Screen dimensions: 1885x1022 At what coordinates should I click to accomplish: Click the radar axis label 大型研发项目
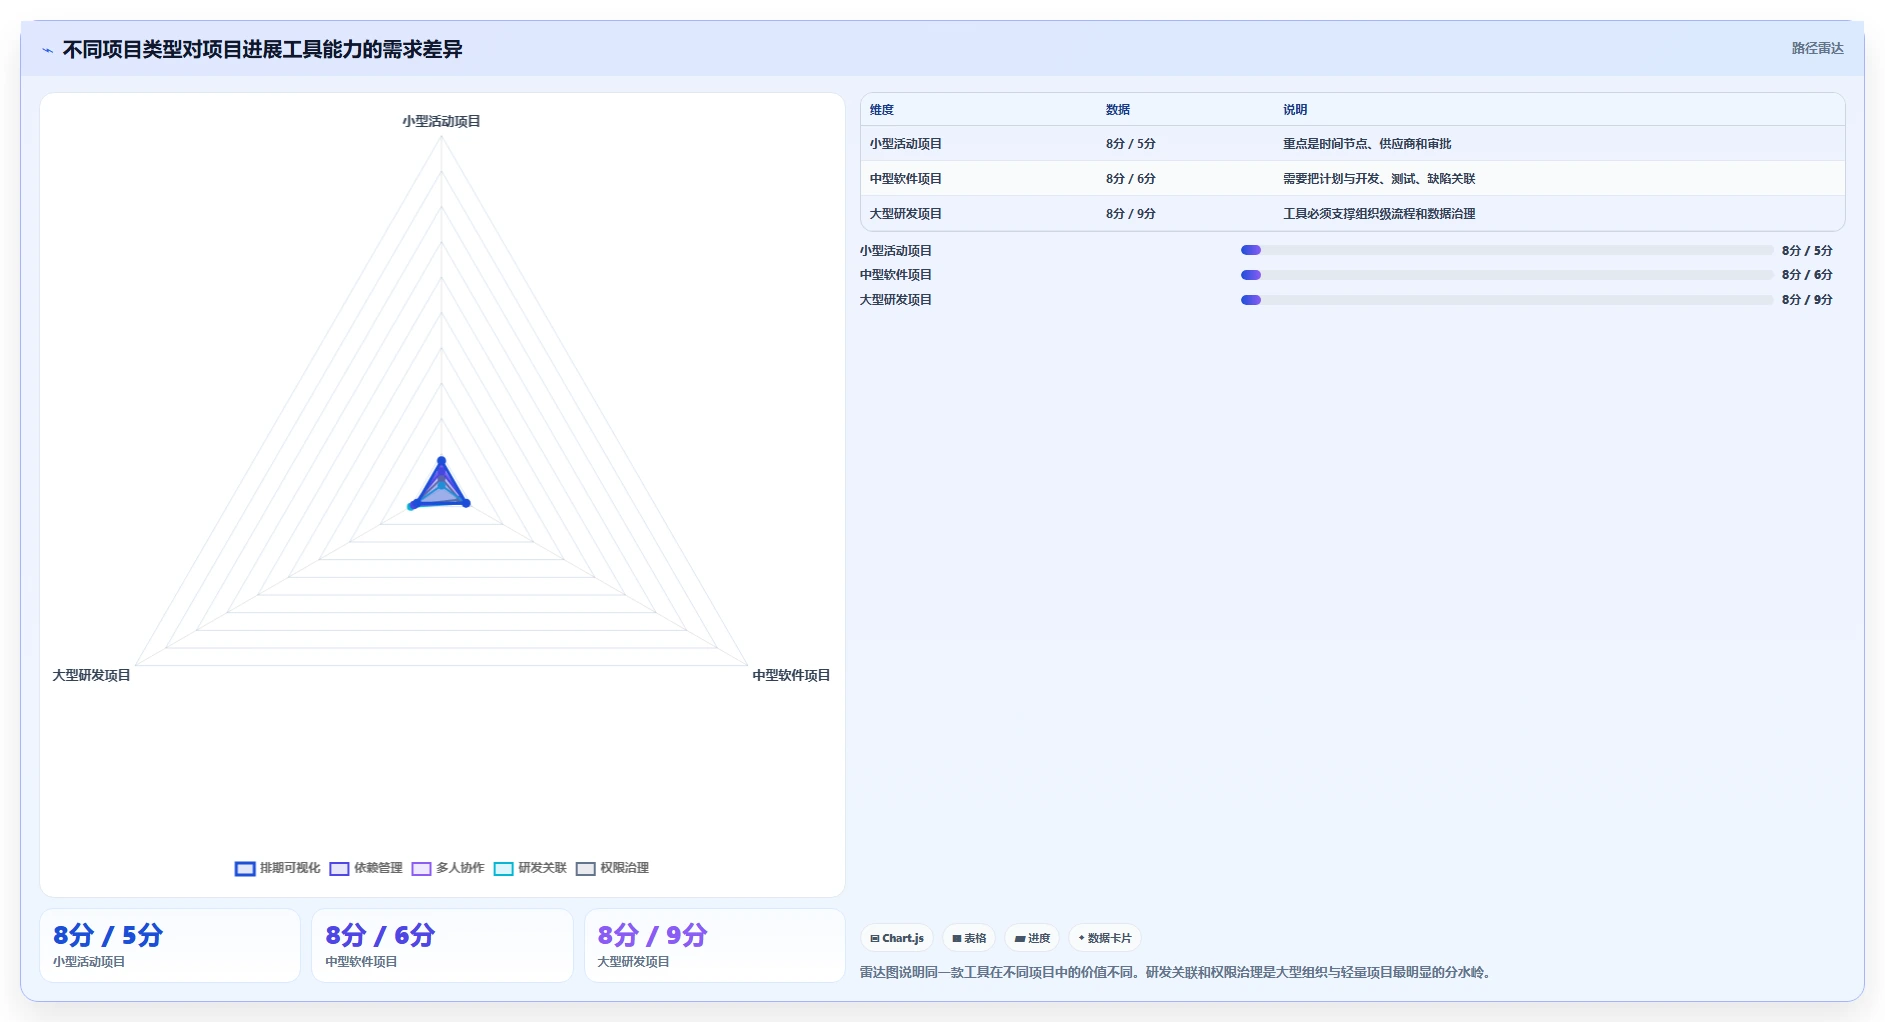(x=91, y=676)
